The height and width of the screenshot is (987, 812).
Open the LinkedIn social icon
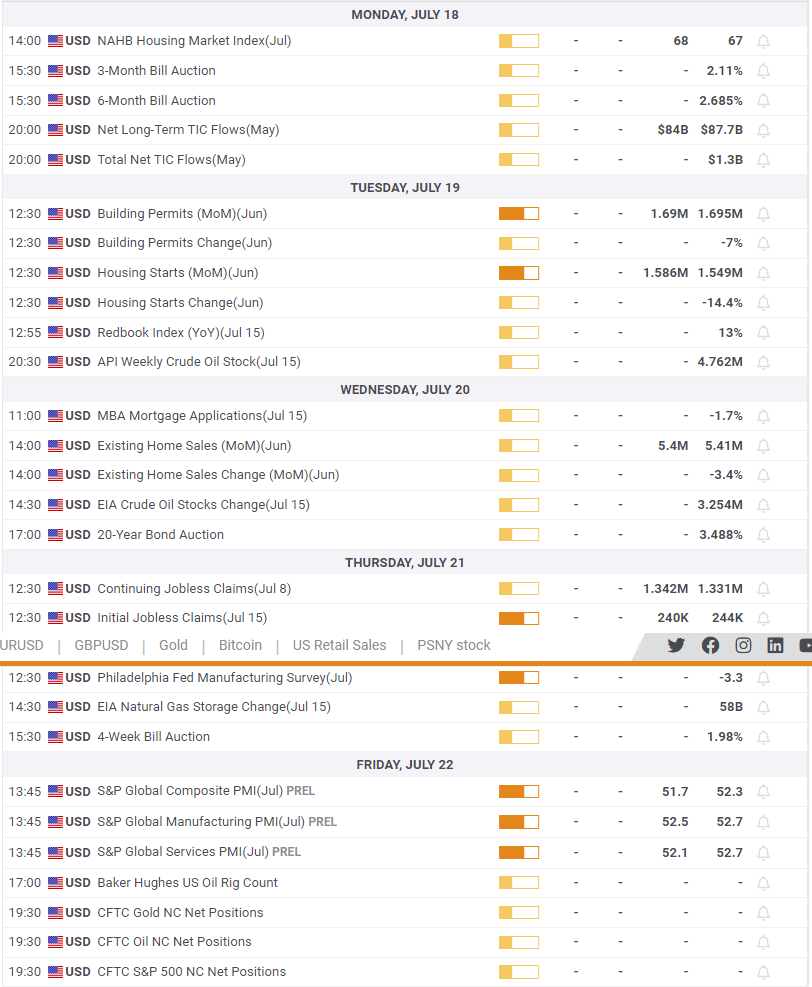tap(775, 645)
